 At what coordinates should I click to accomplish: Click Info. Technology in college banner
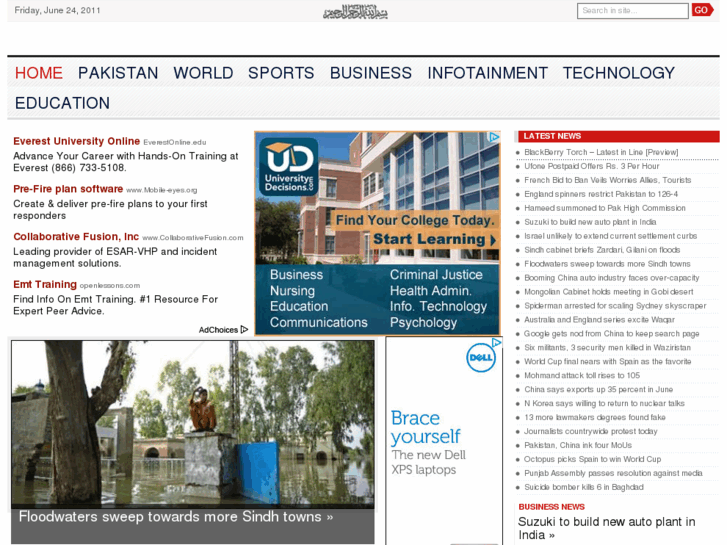click(x=438, y=306)
